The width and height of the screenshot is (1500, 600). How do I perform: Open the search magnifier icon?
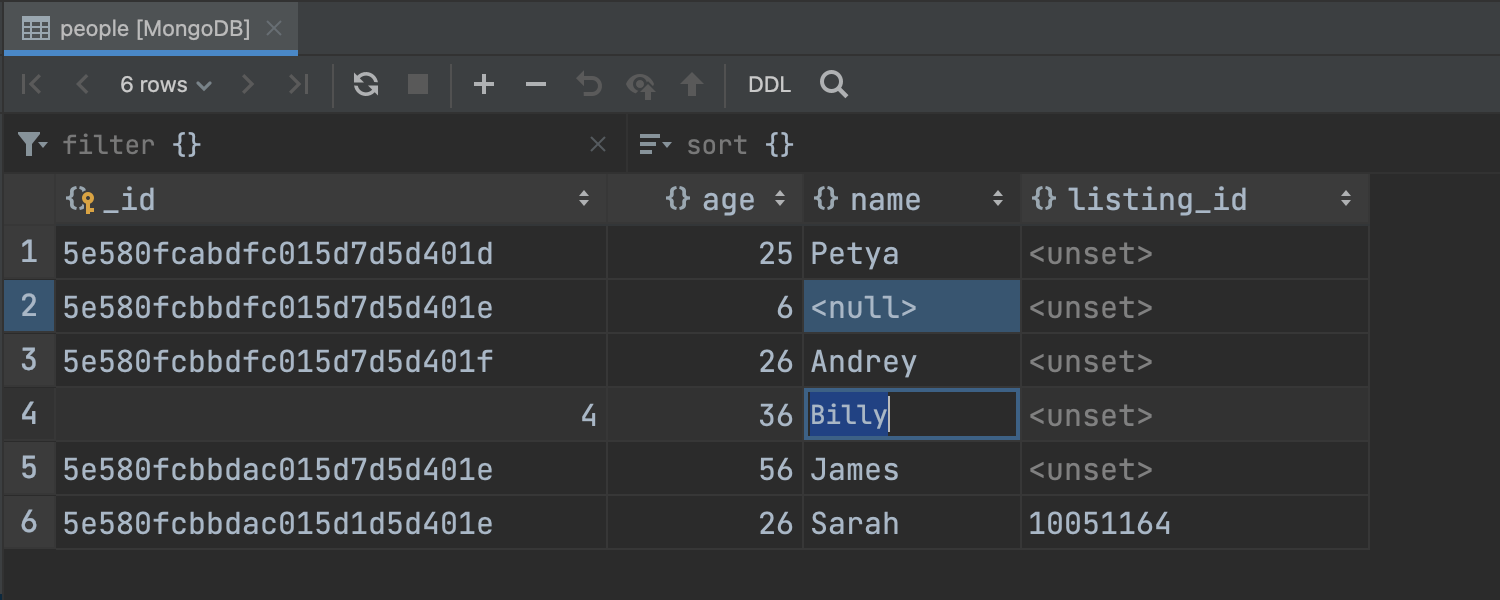click(x=833, y=85)
